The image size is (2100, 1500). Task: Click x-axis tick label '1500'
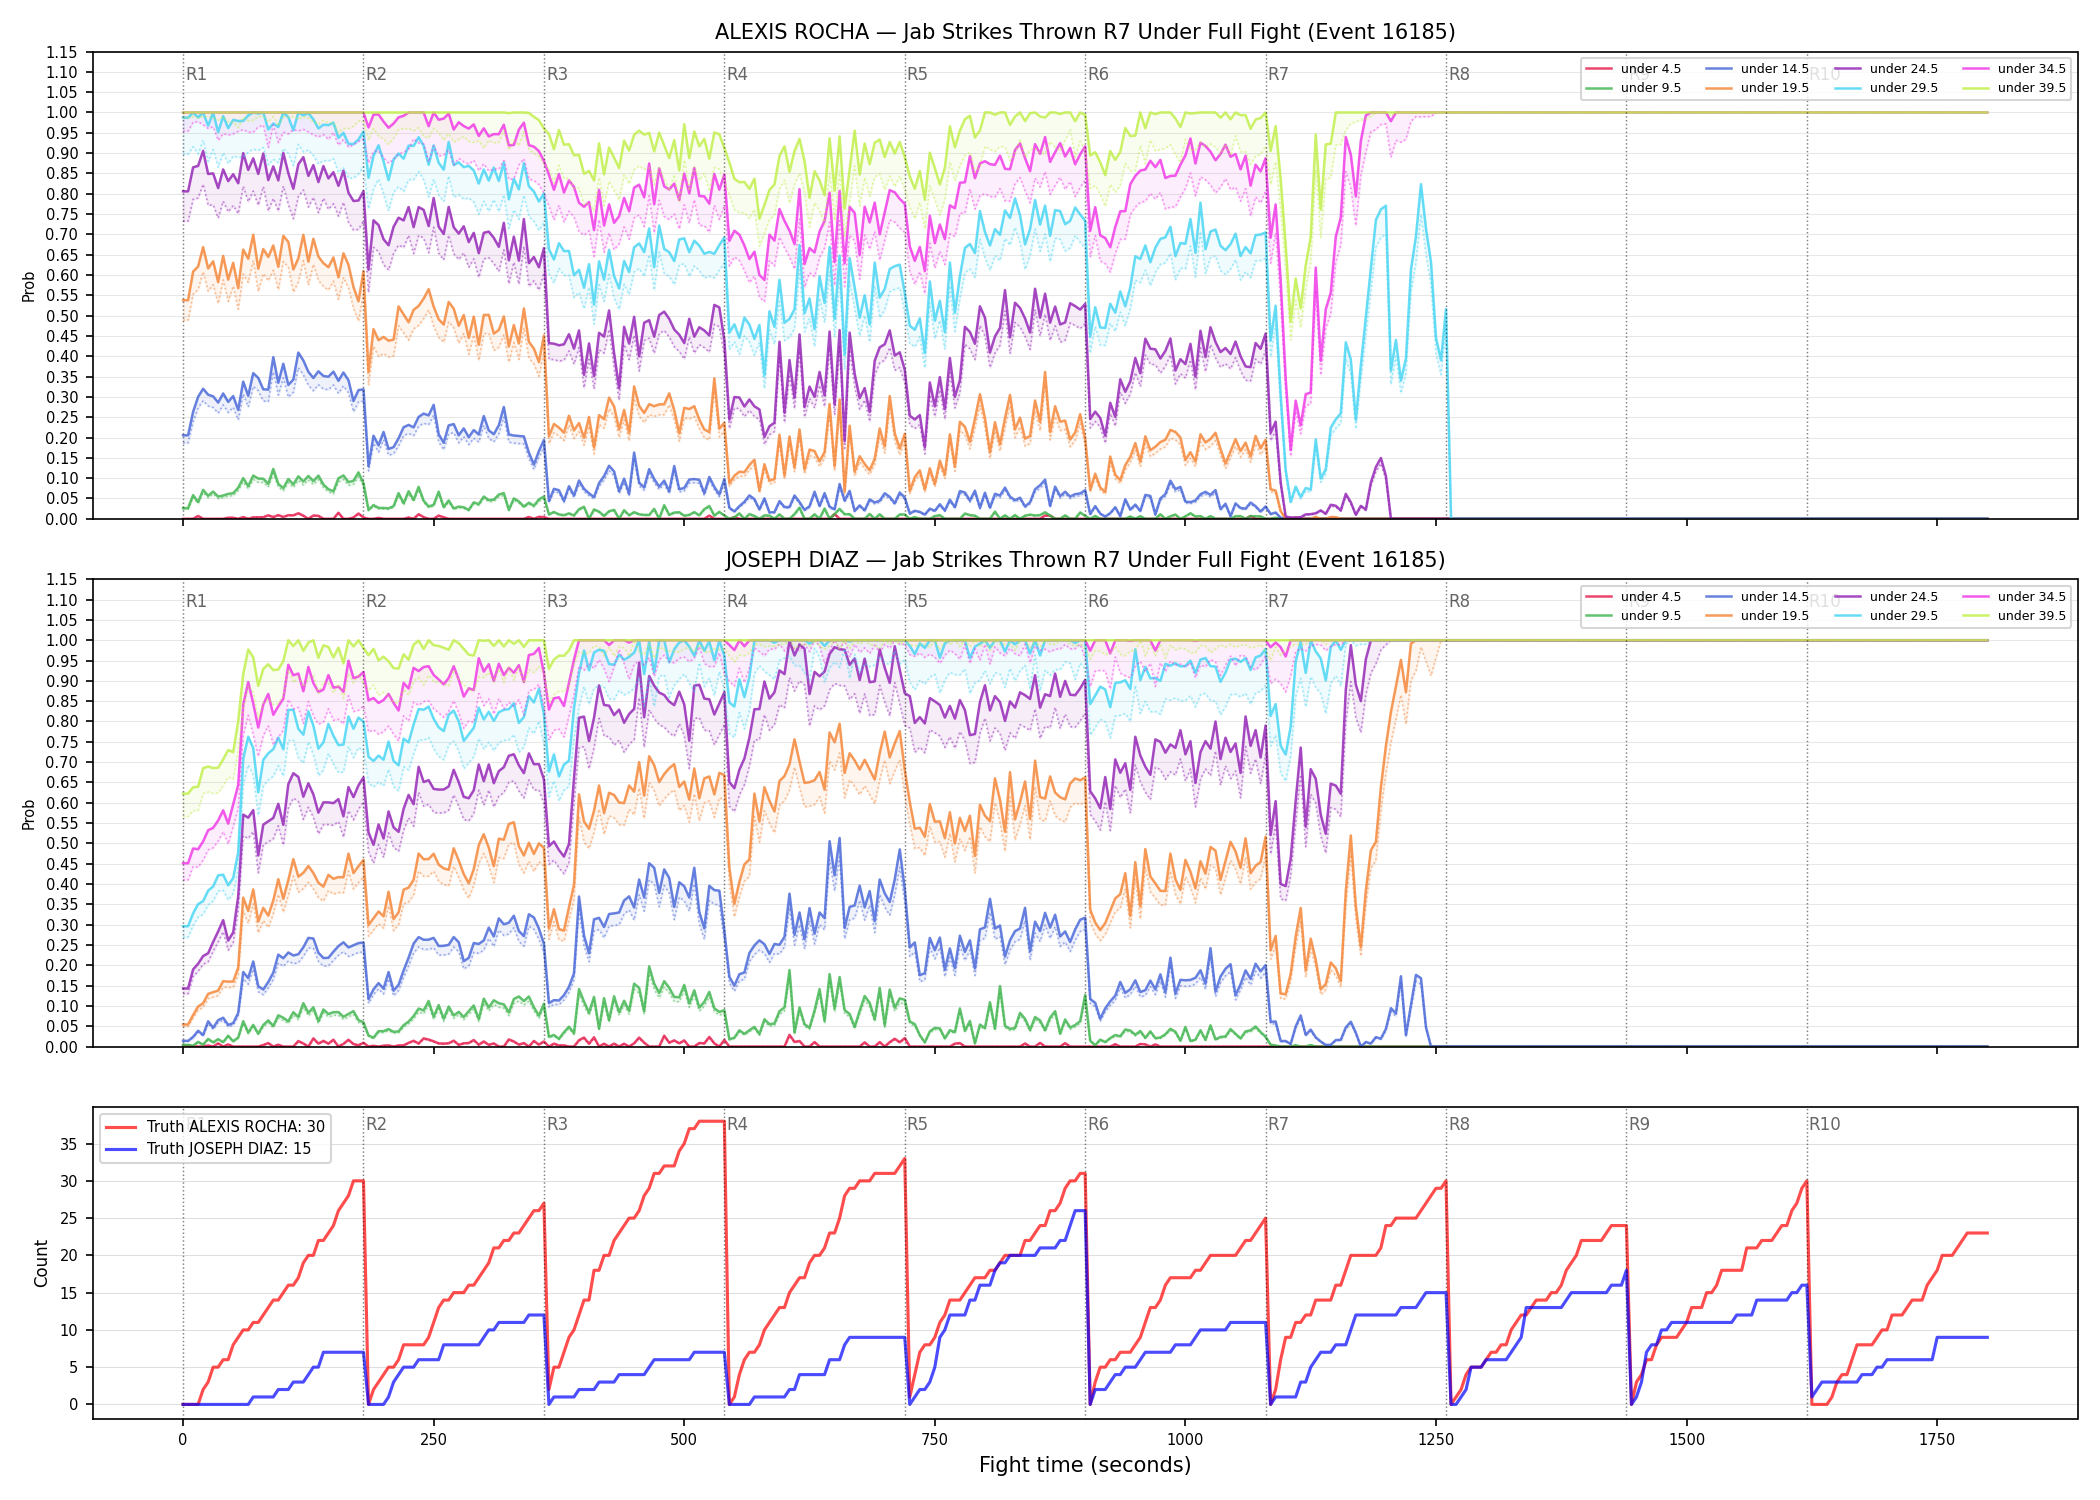tap(1687, 1440)
